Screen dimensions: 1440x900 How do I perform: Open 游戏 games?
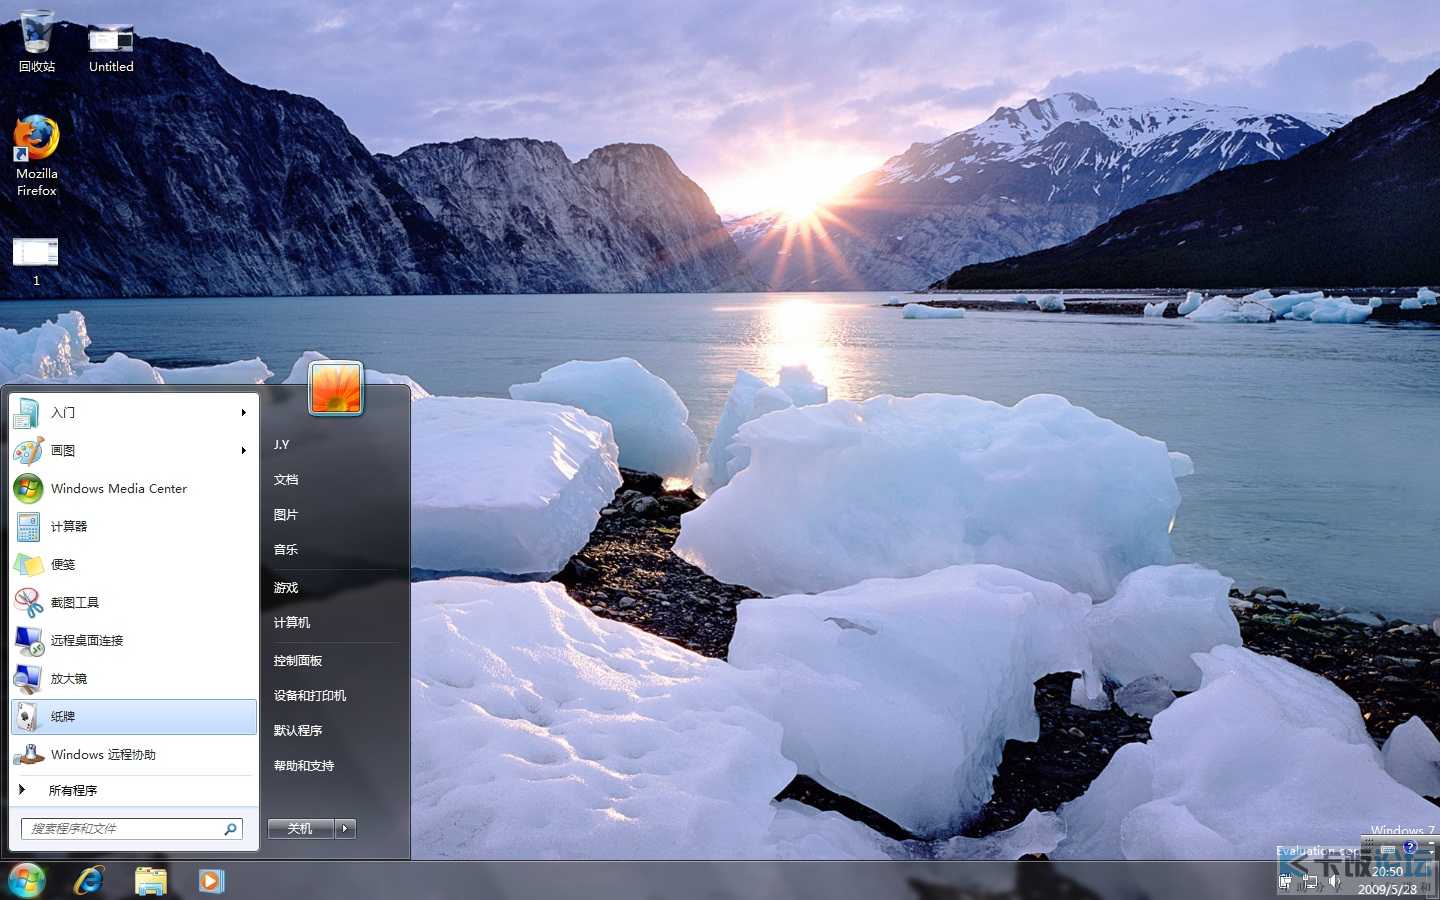[x=286, y=587]
